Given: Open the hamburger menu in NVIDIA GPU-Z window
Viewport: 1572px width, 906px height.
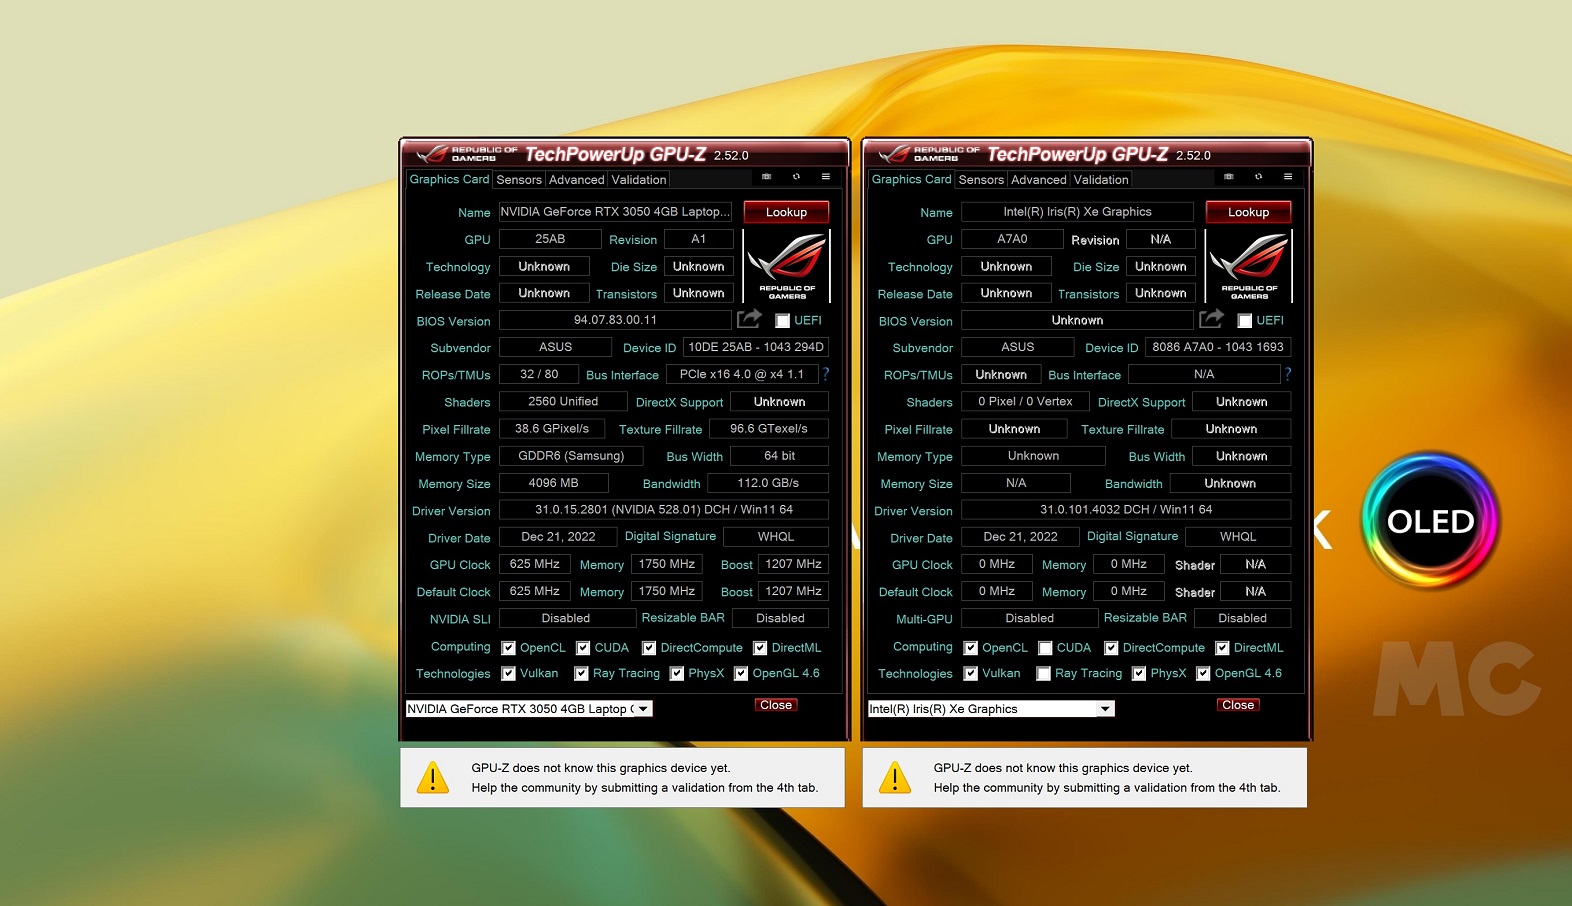Looking at the screenshot, I should [826, 177].
